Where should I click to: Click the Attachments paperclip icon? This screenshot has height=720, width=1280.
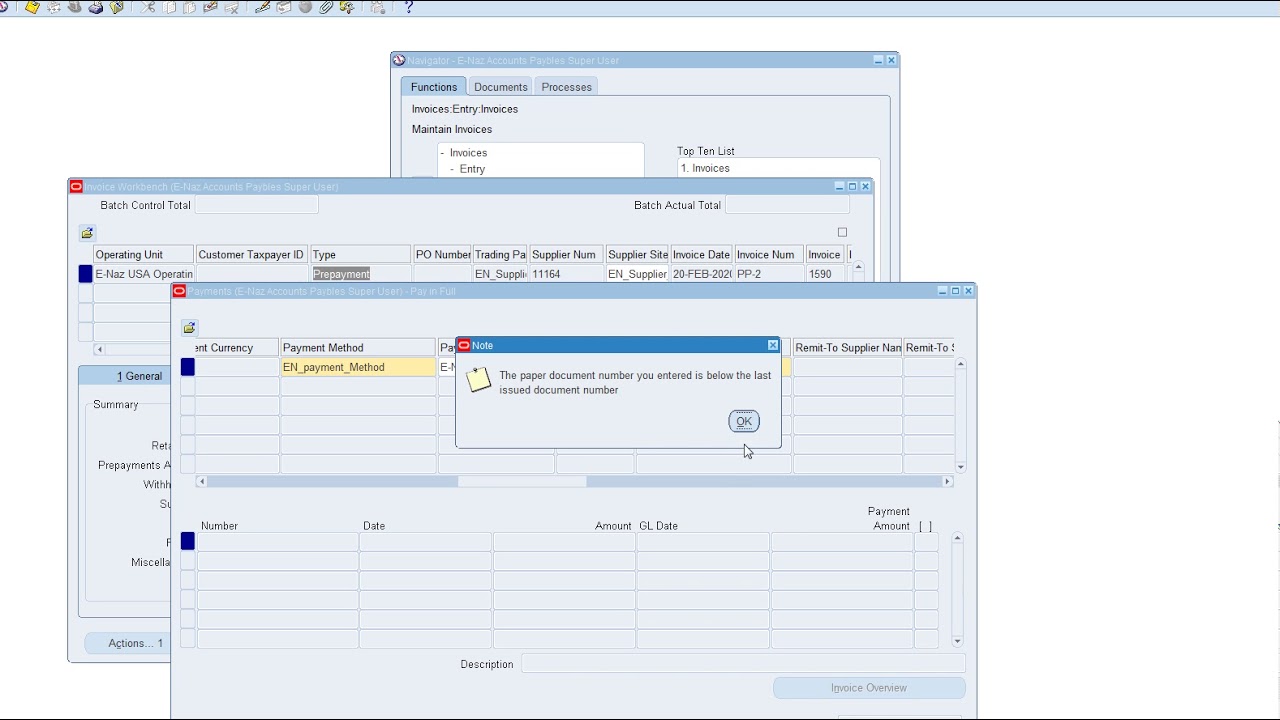point(325,7)
